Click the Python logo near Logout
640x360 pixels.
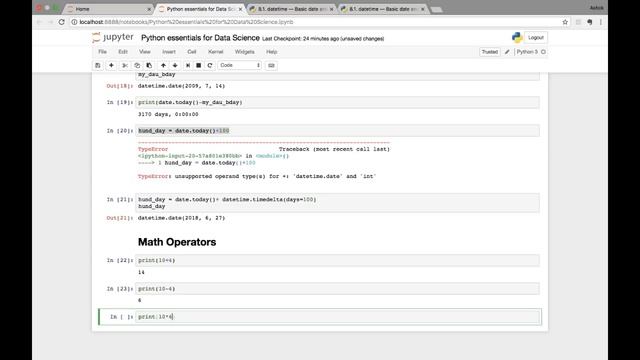[517, 38]
